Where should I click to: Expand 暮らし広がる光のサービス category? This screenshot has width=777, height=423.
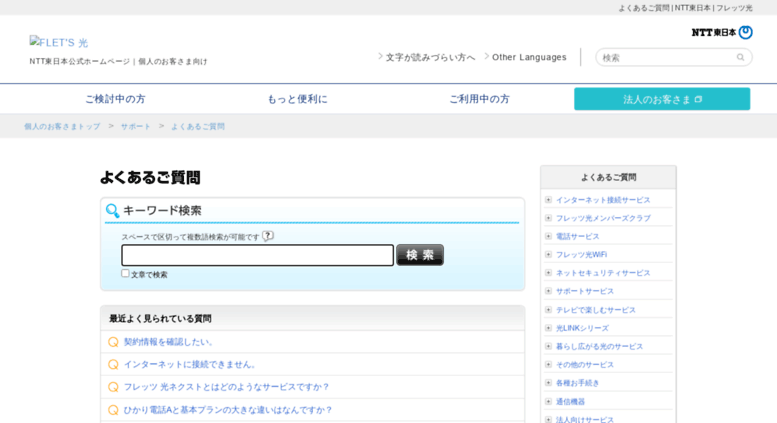coord(548,346)
